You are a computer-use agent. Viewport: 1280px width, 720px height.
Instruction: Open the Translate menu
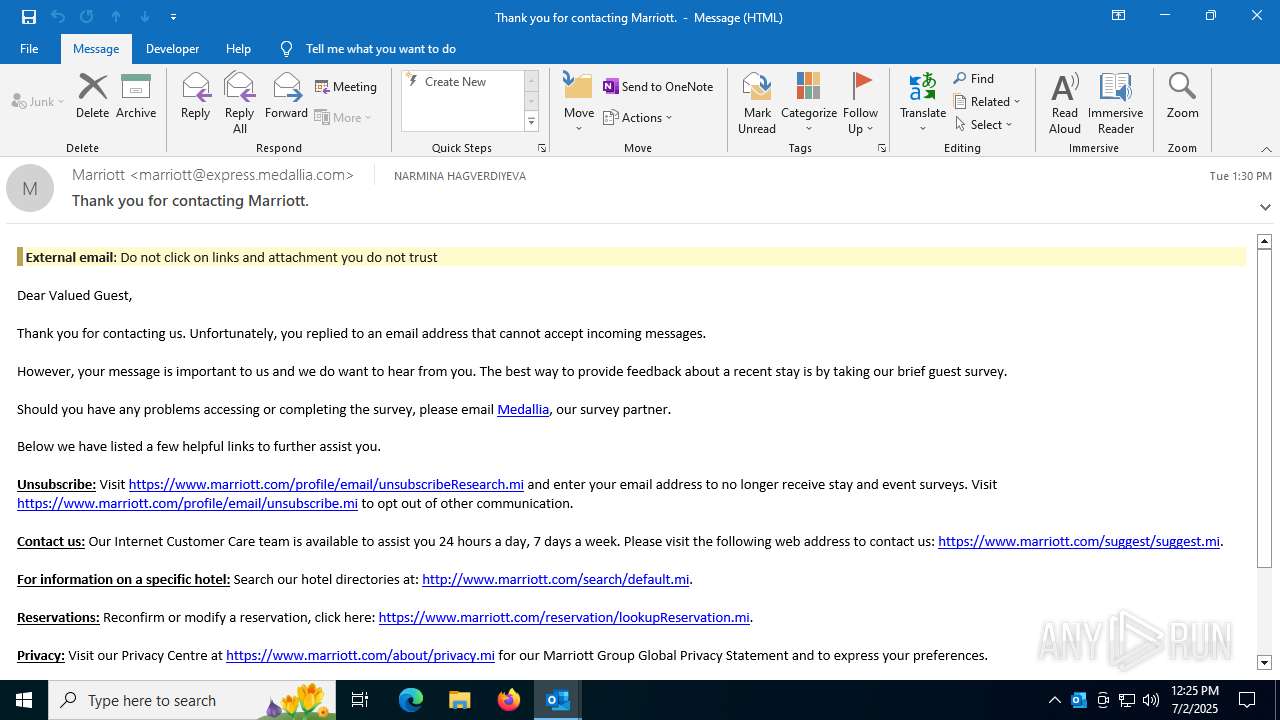923,103
